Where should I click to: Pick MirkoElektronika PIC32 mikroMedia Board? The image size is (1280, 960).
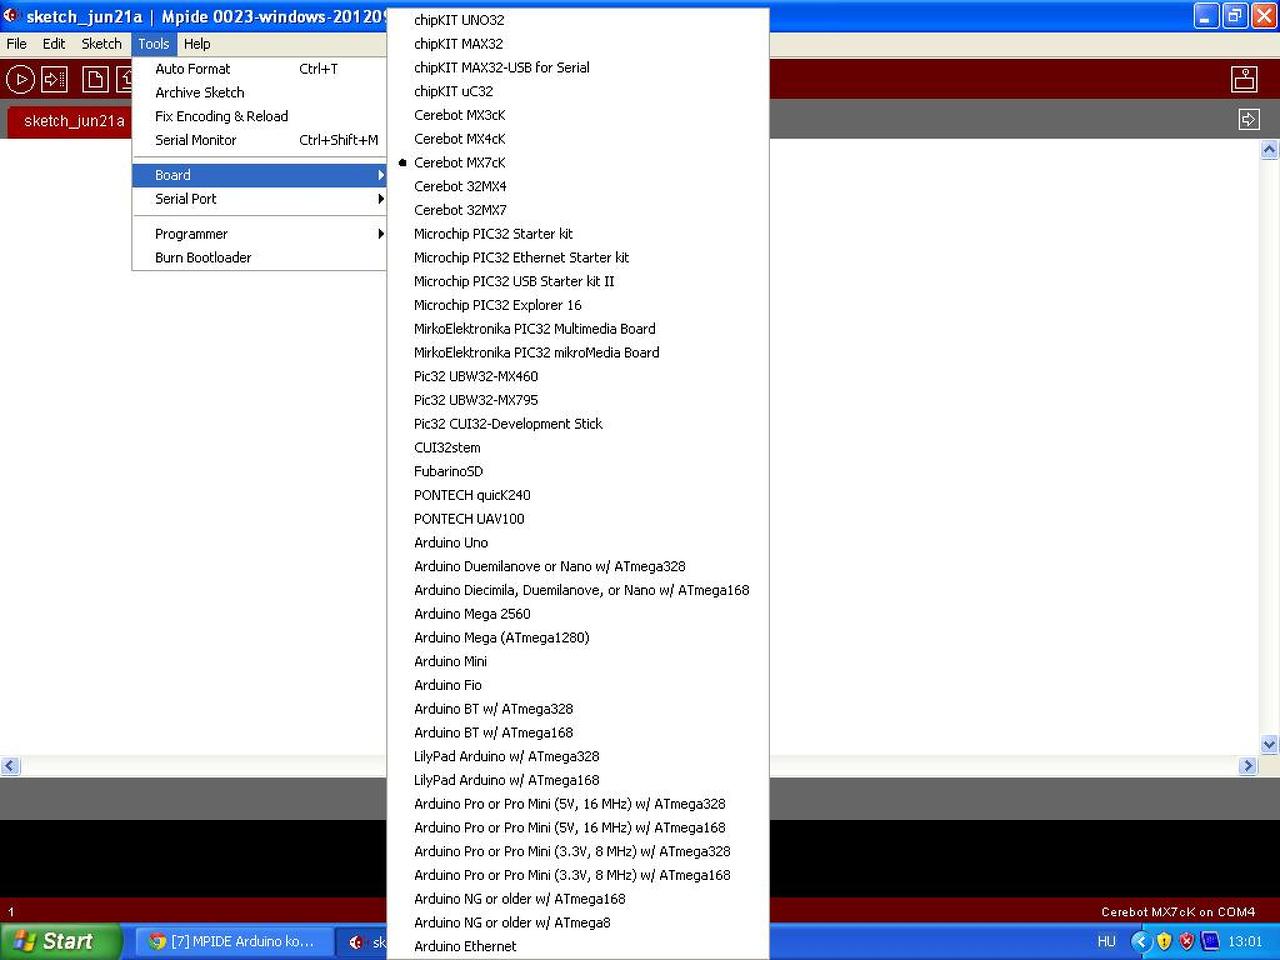click(x=578, y=353)
